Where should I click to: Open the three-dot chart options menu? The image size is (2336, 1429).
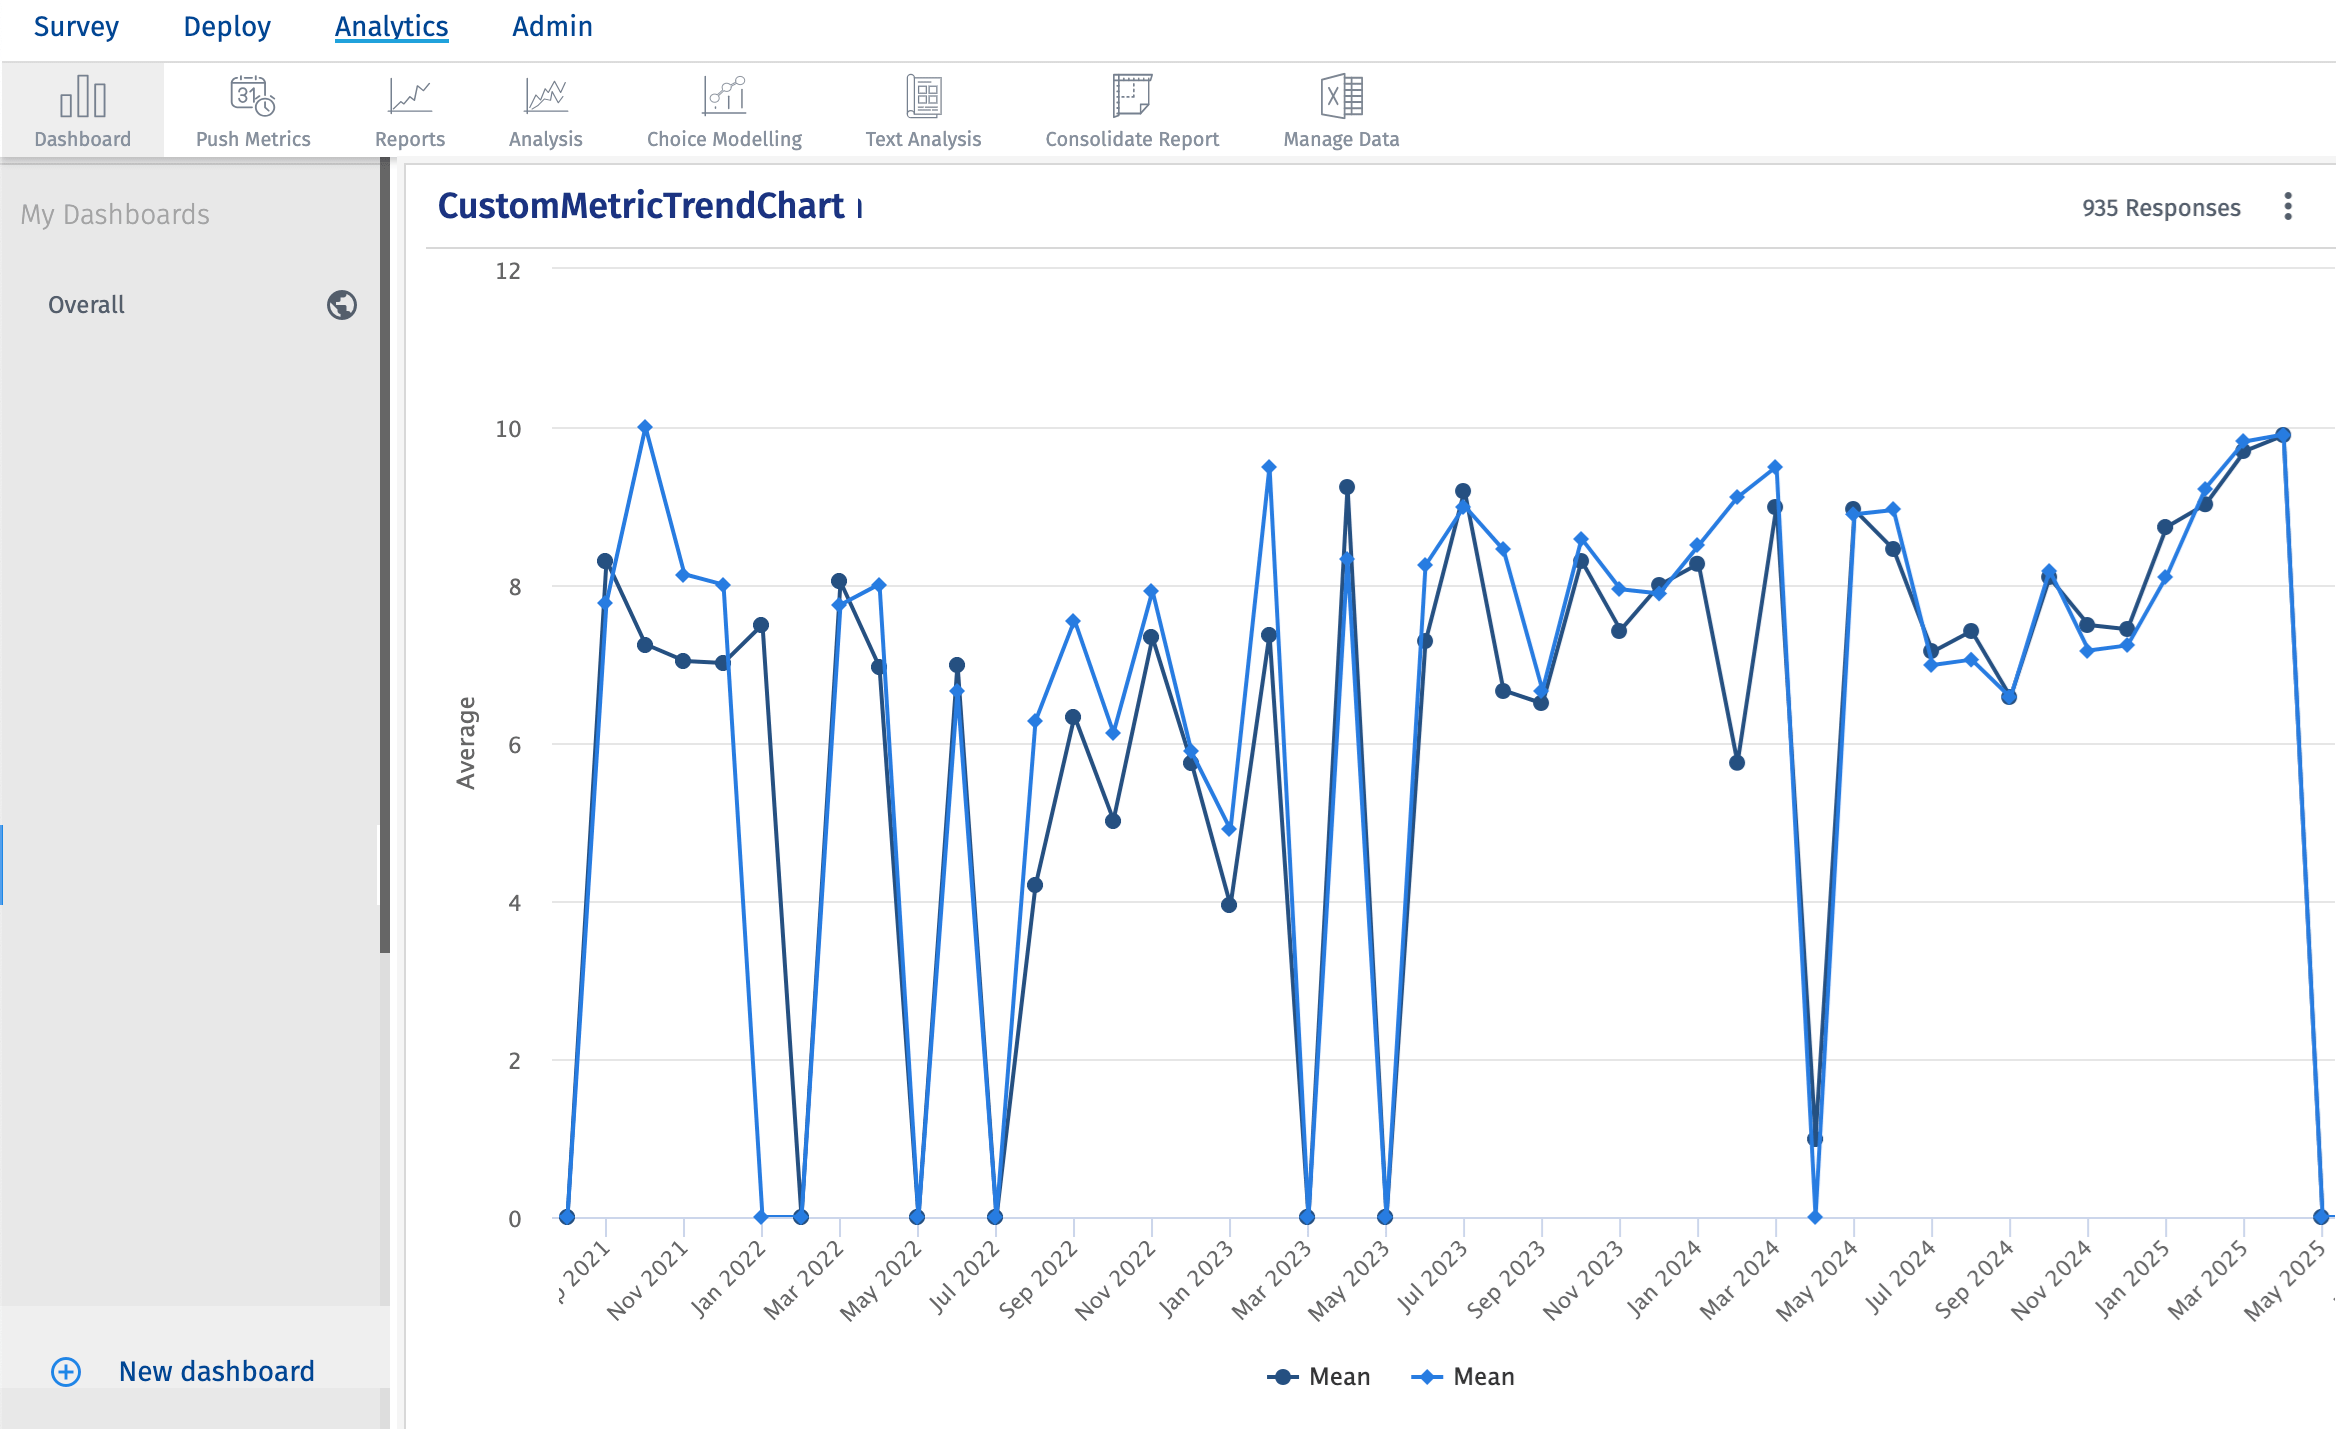click(2287, 207)
